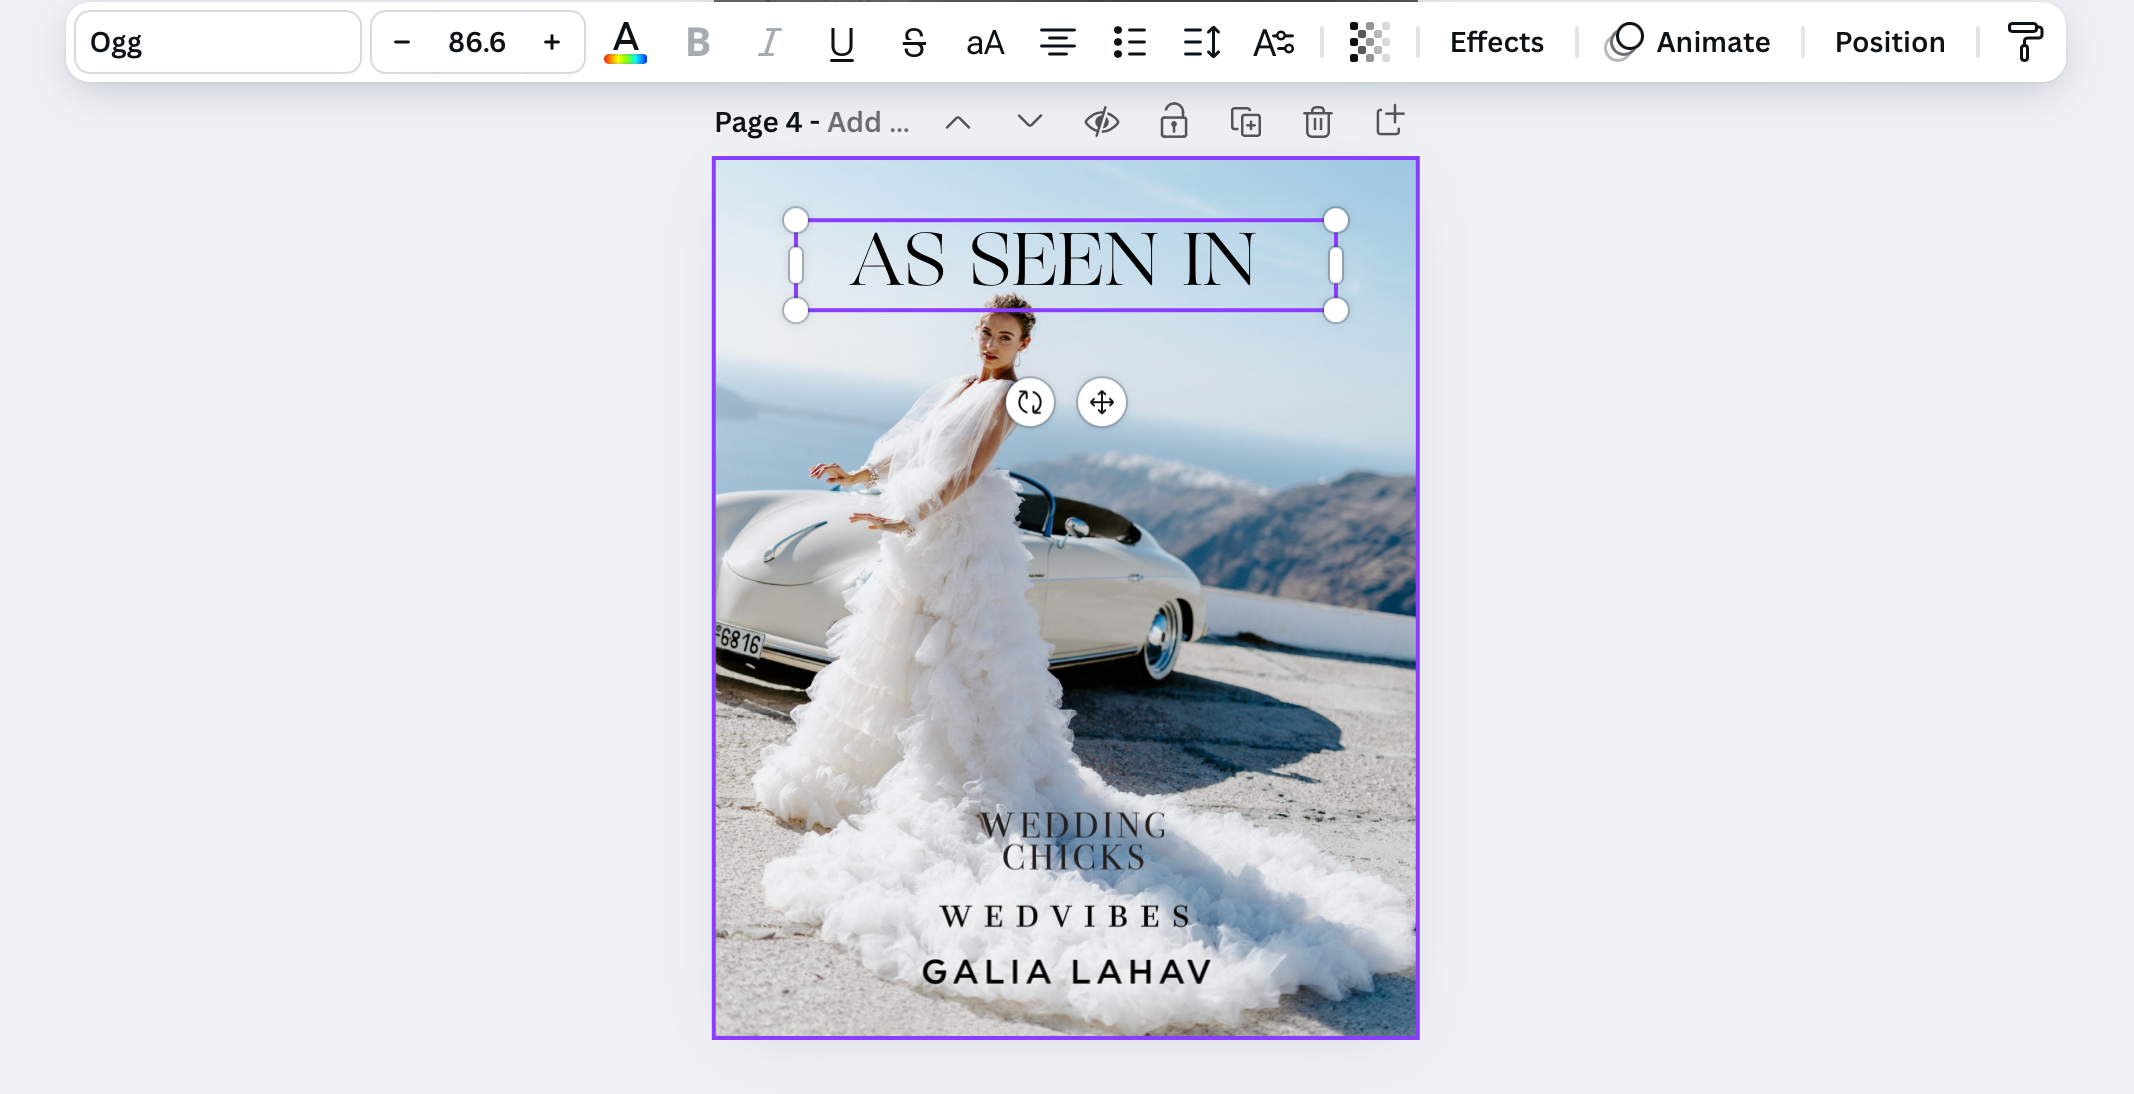Image resolution: width=2134 pixels, height=1094 pixels.
Task: Change text alignment
Action: (x=1057, y=42)
